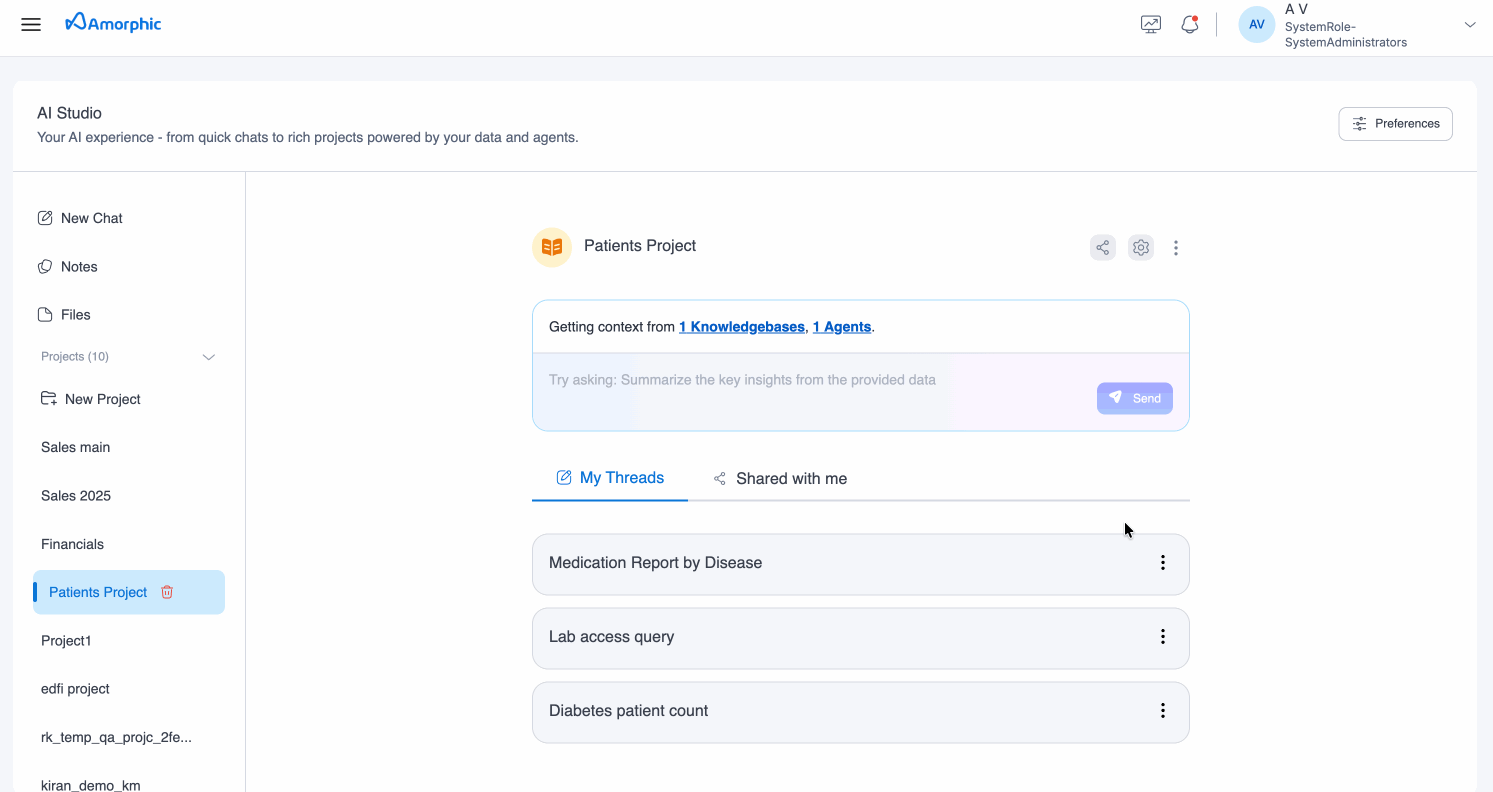Click the Send button
Screen dimensions: 1493x792
[1134, 398]
